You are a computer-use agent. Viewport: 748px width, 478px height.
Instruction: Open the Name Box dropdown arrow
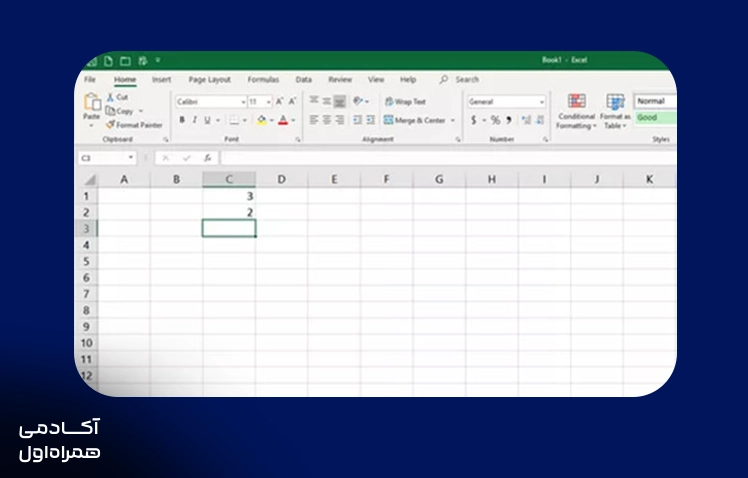click(130, 157)
